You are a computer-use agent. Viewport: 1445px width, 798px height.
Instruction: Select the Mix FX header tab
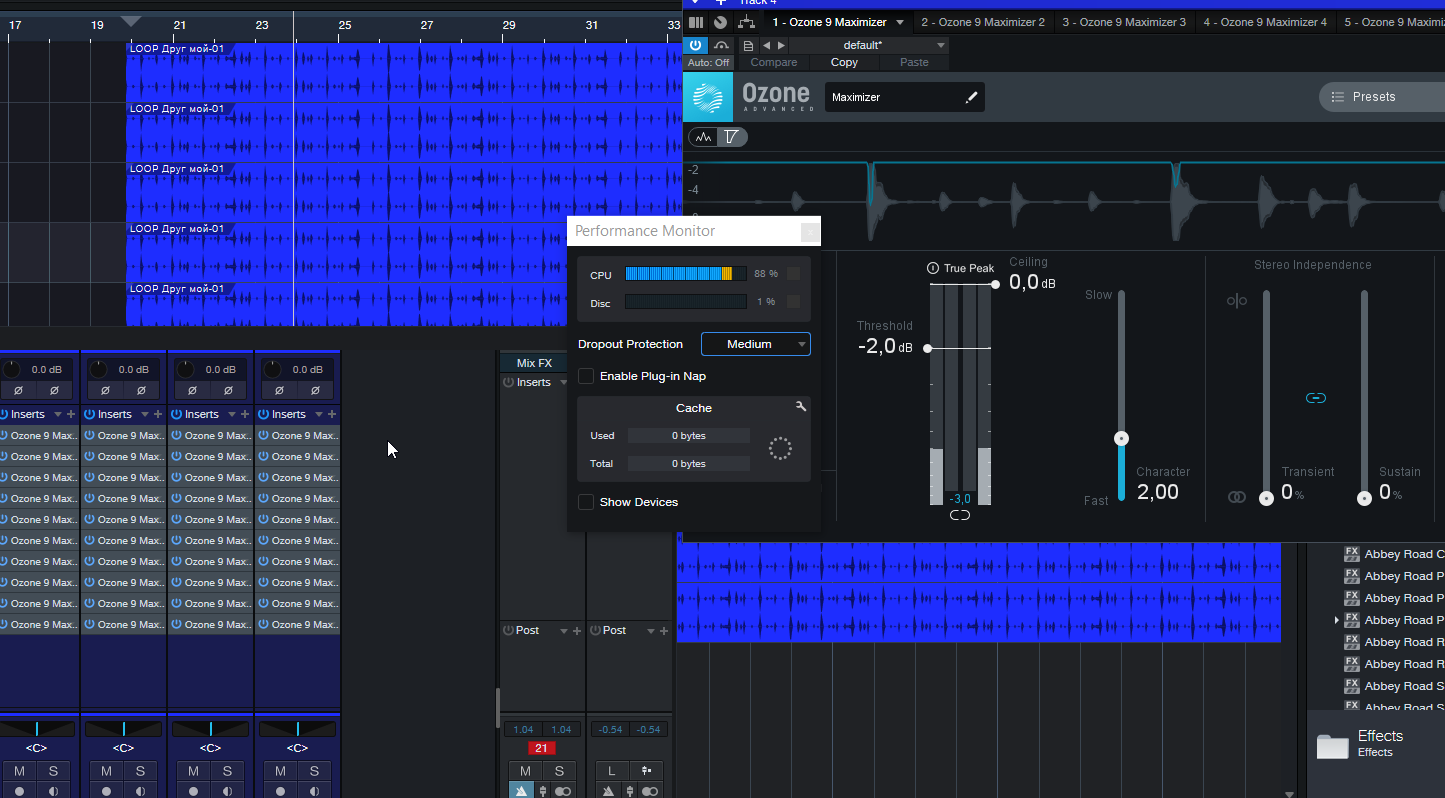(x=534, y=363)
